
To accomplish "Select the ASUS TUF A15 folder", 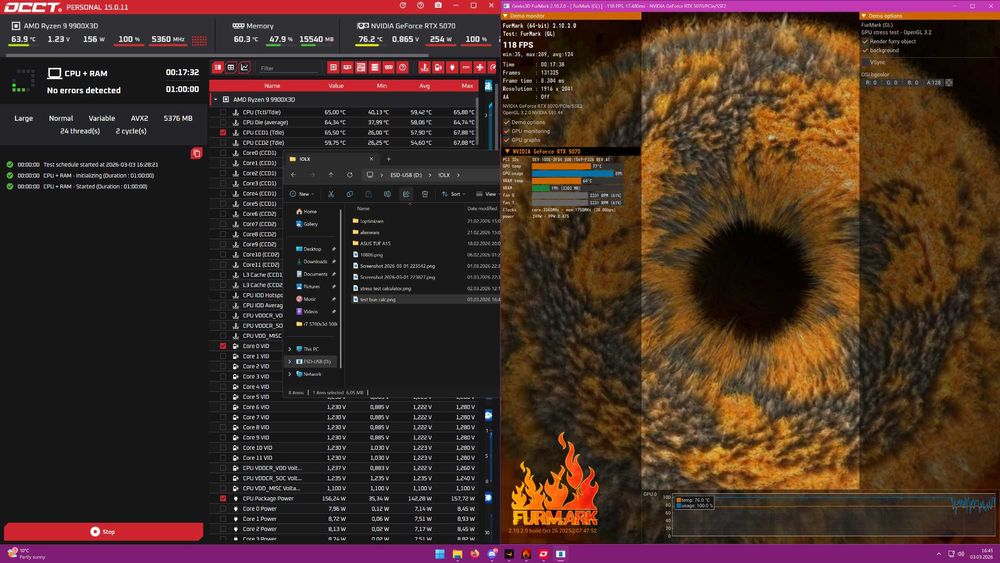I will click(x=372, y=244).
